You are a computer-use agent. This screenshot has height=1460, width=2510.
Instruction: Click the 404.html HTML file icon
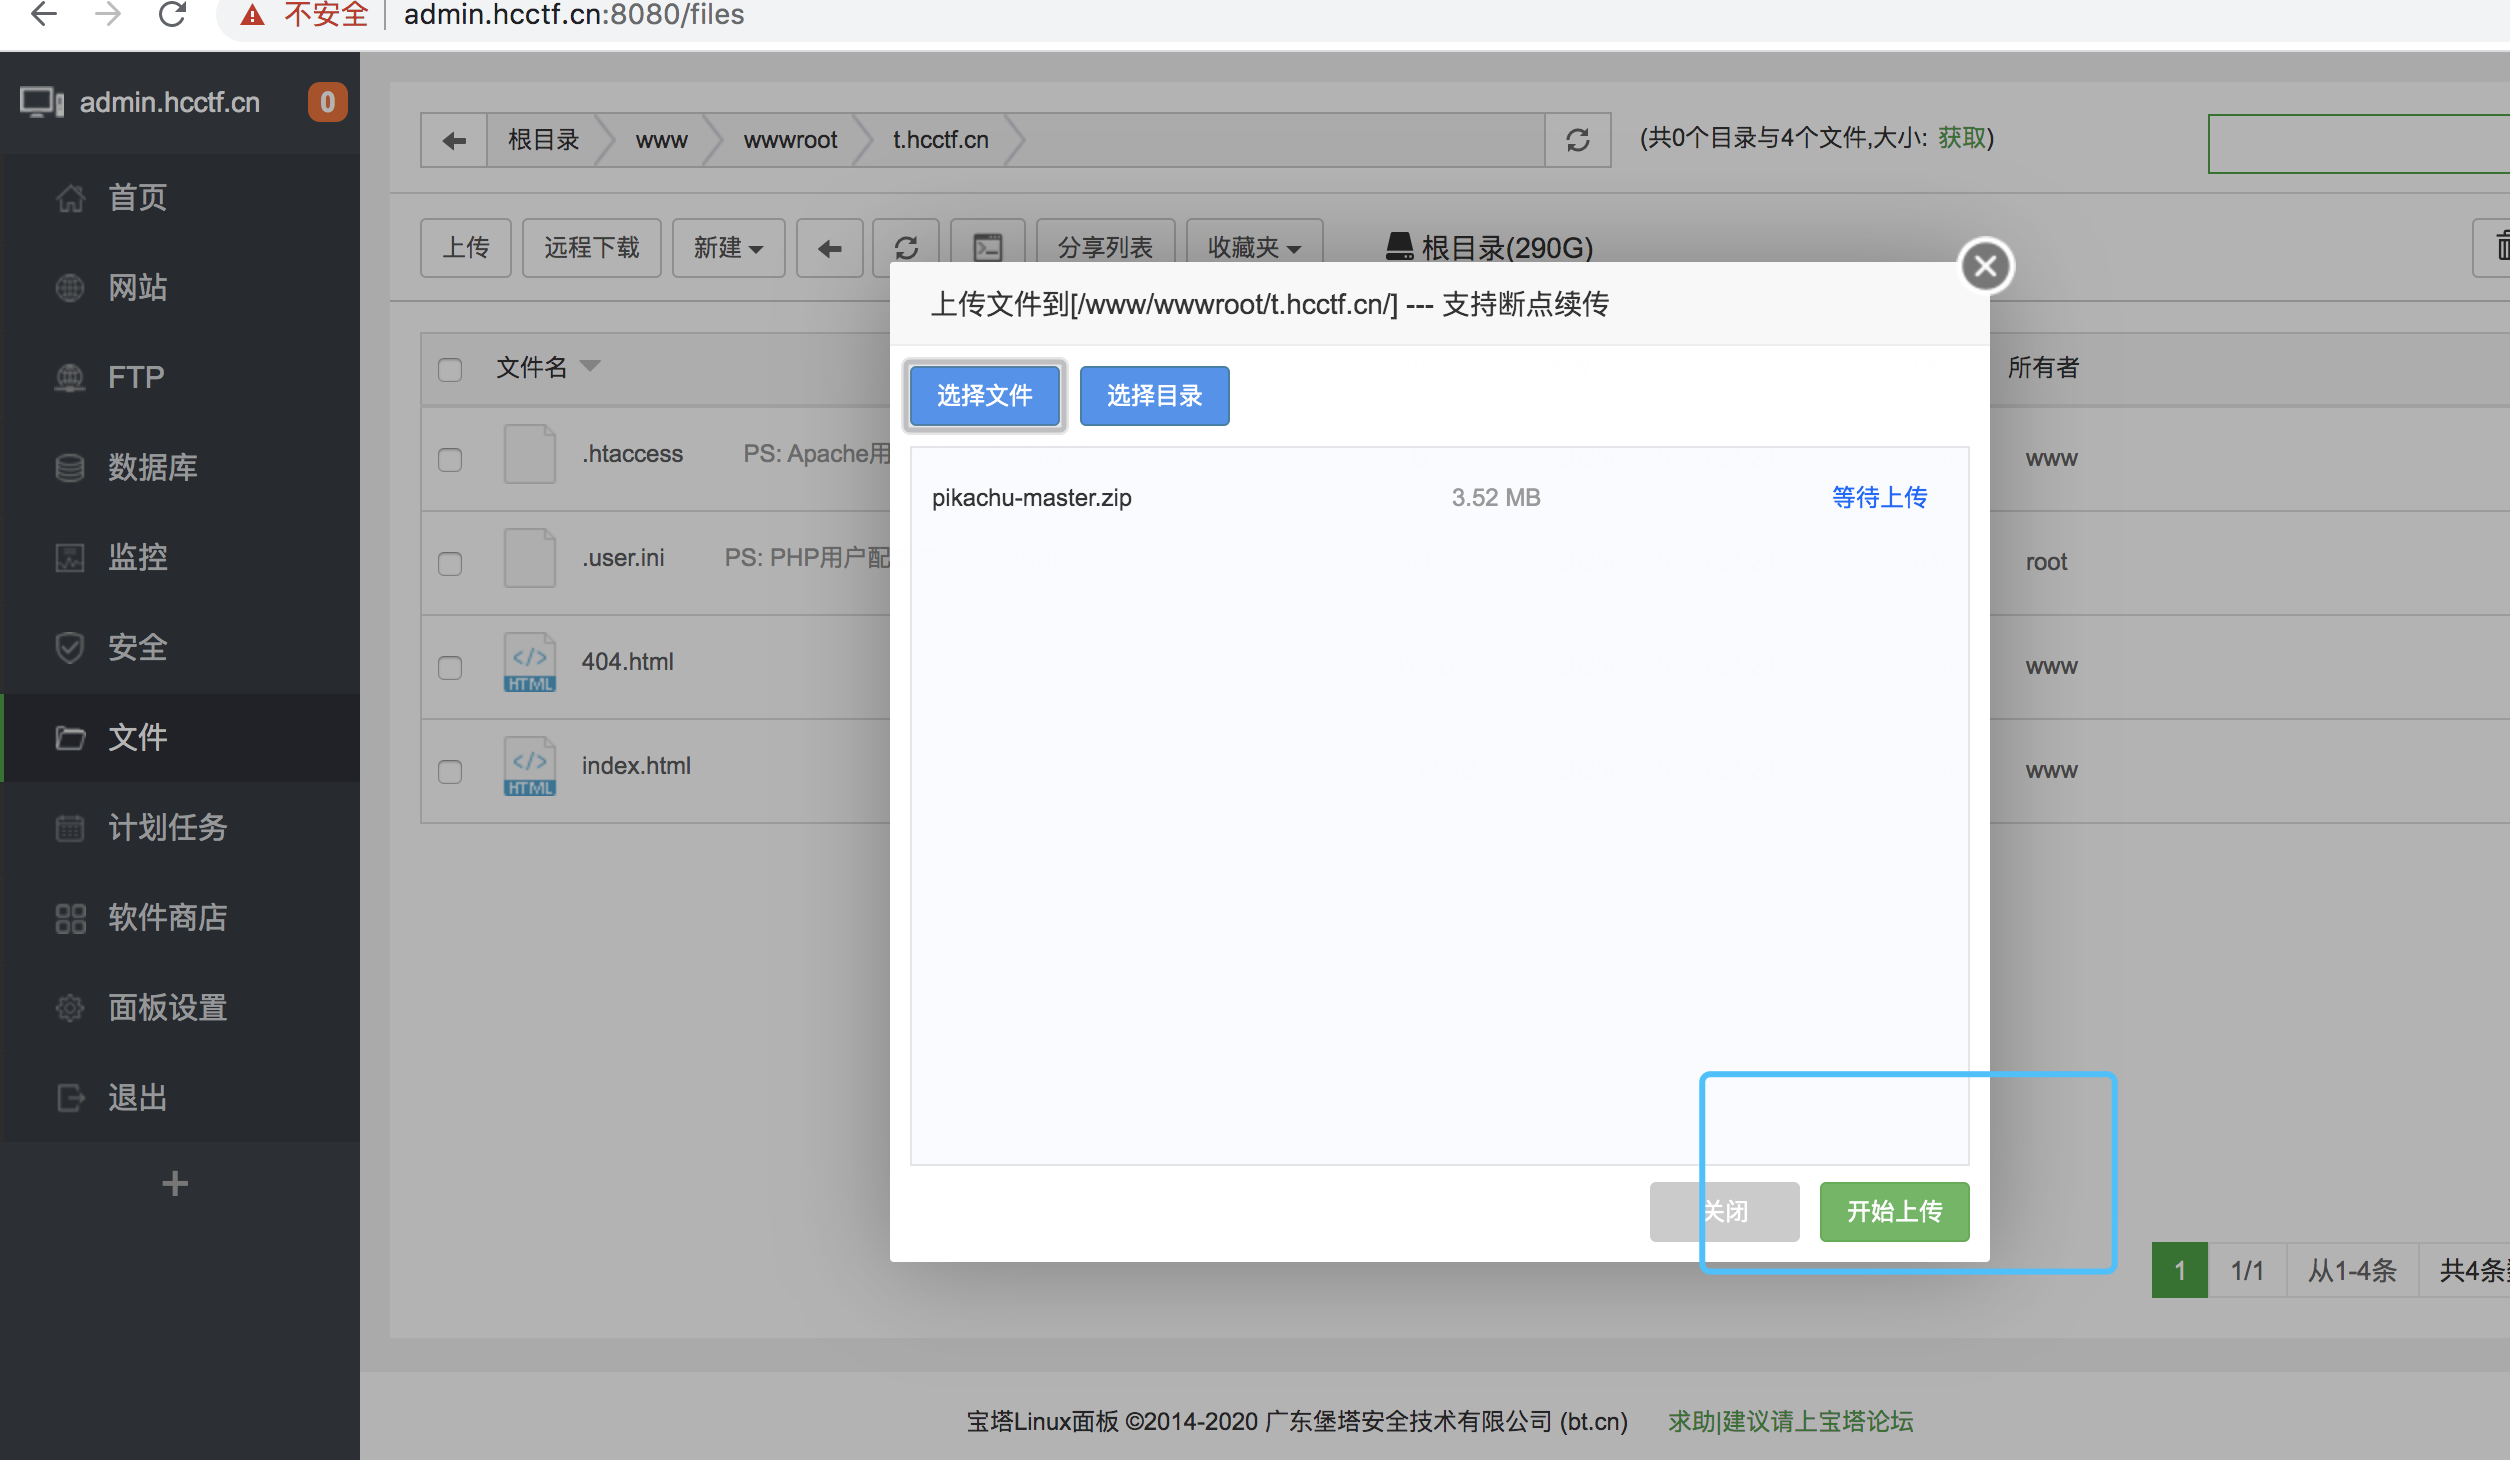point(530,662)
